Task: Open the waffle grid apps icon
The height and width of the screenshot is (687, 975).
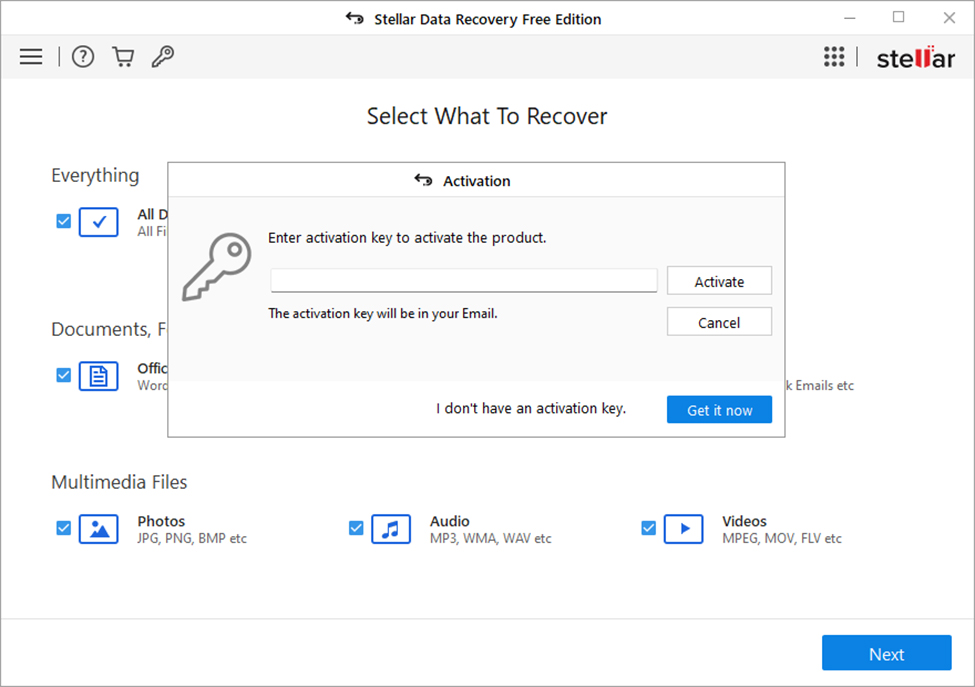Action: click(834, 56)
